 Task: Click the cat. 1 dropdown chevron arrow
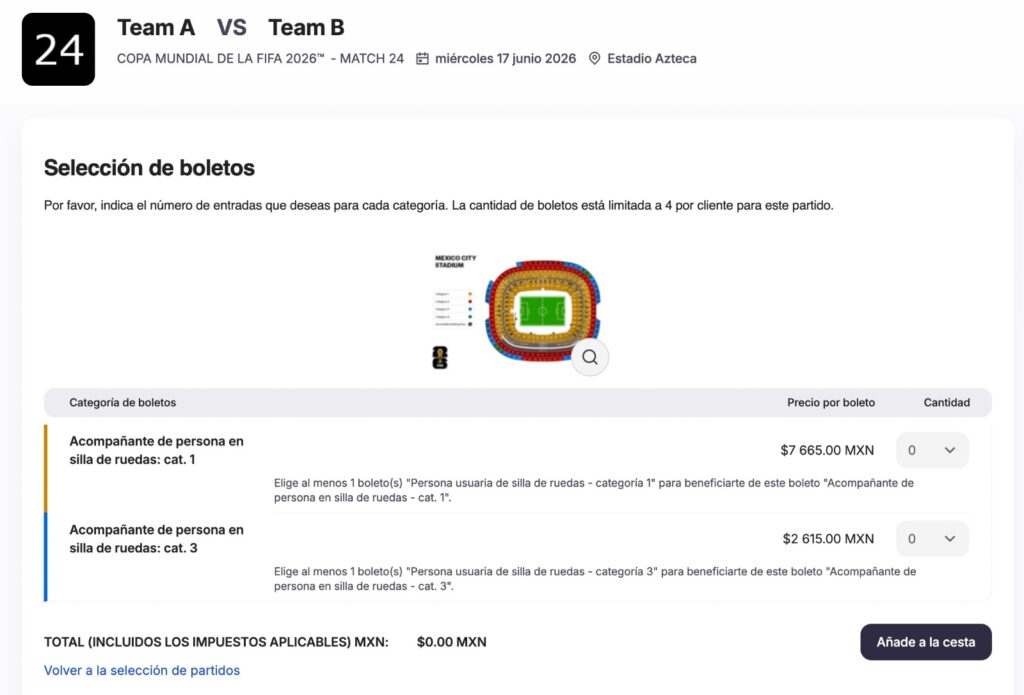coord(950,450)
